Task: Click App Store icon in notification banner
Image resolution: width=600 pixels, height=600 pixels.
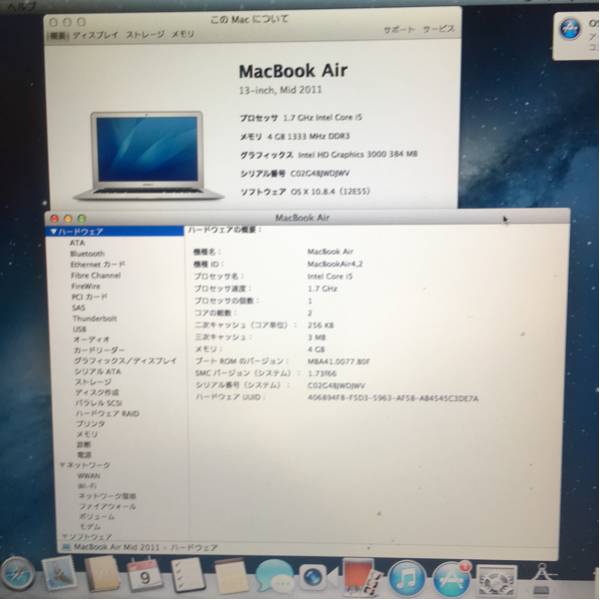Action: pyautogui.click(x=569, y=28)
